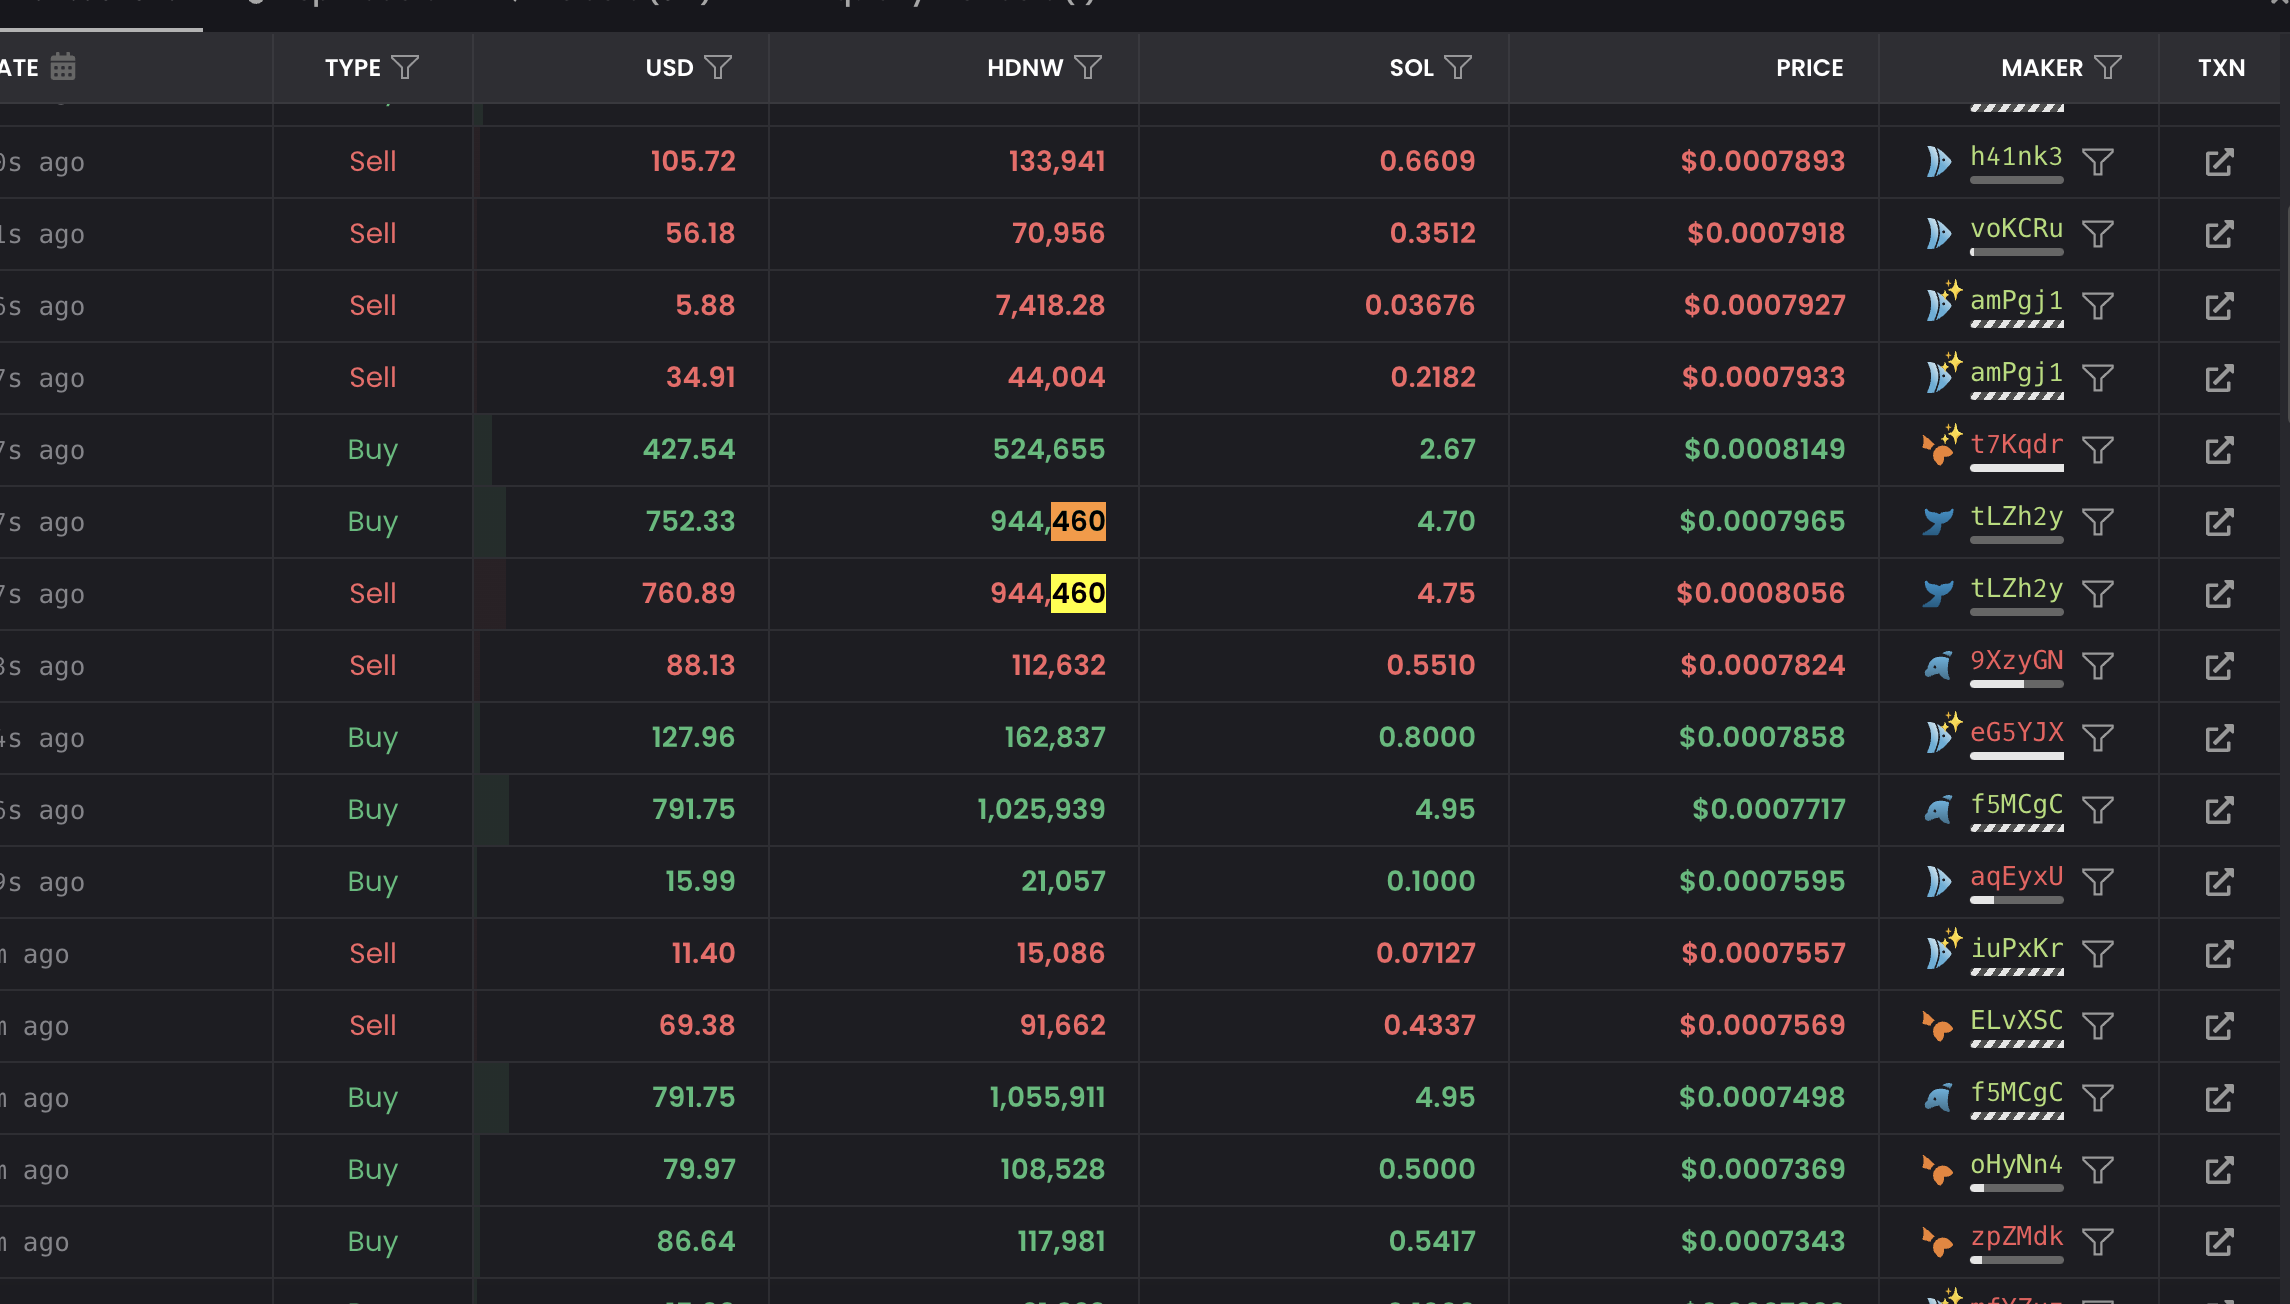Open transaction for 9XzyGN sell
The height and width of the screenshot is (1304, 2290).
2219,665
